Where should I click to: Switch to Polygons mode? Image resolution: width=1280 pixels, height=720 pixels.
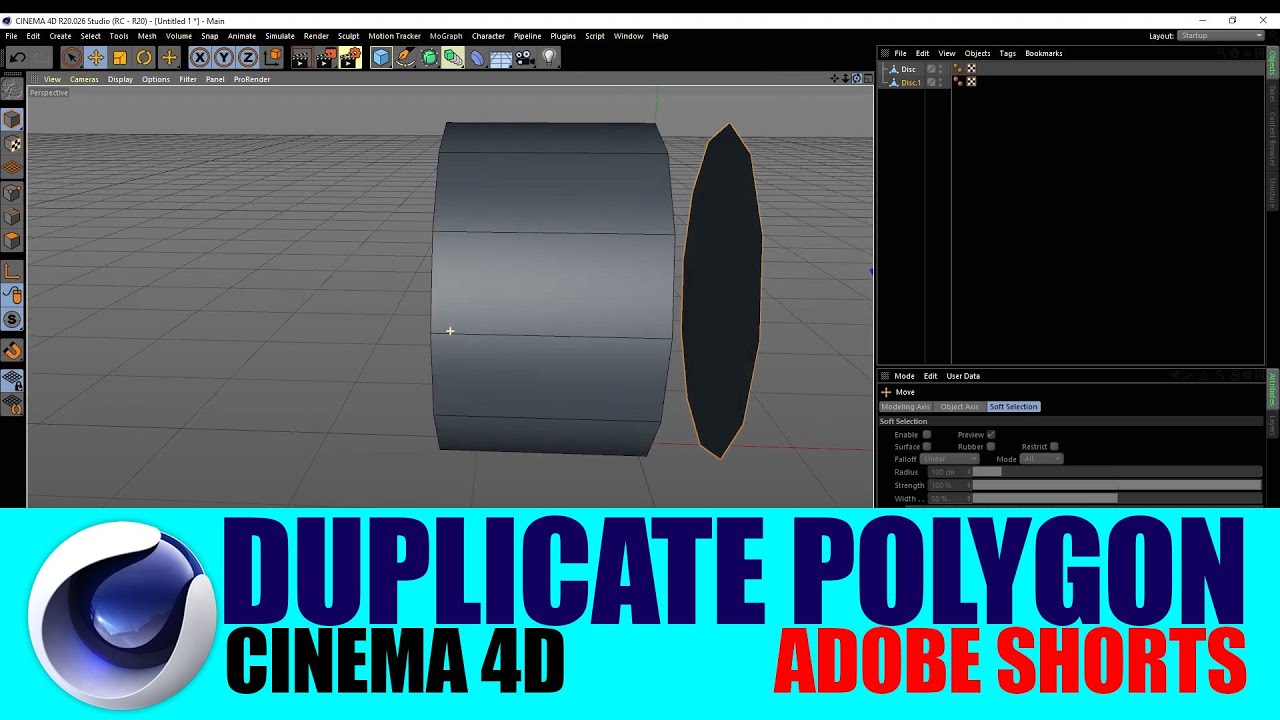[12, 241]
